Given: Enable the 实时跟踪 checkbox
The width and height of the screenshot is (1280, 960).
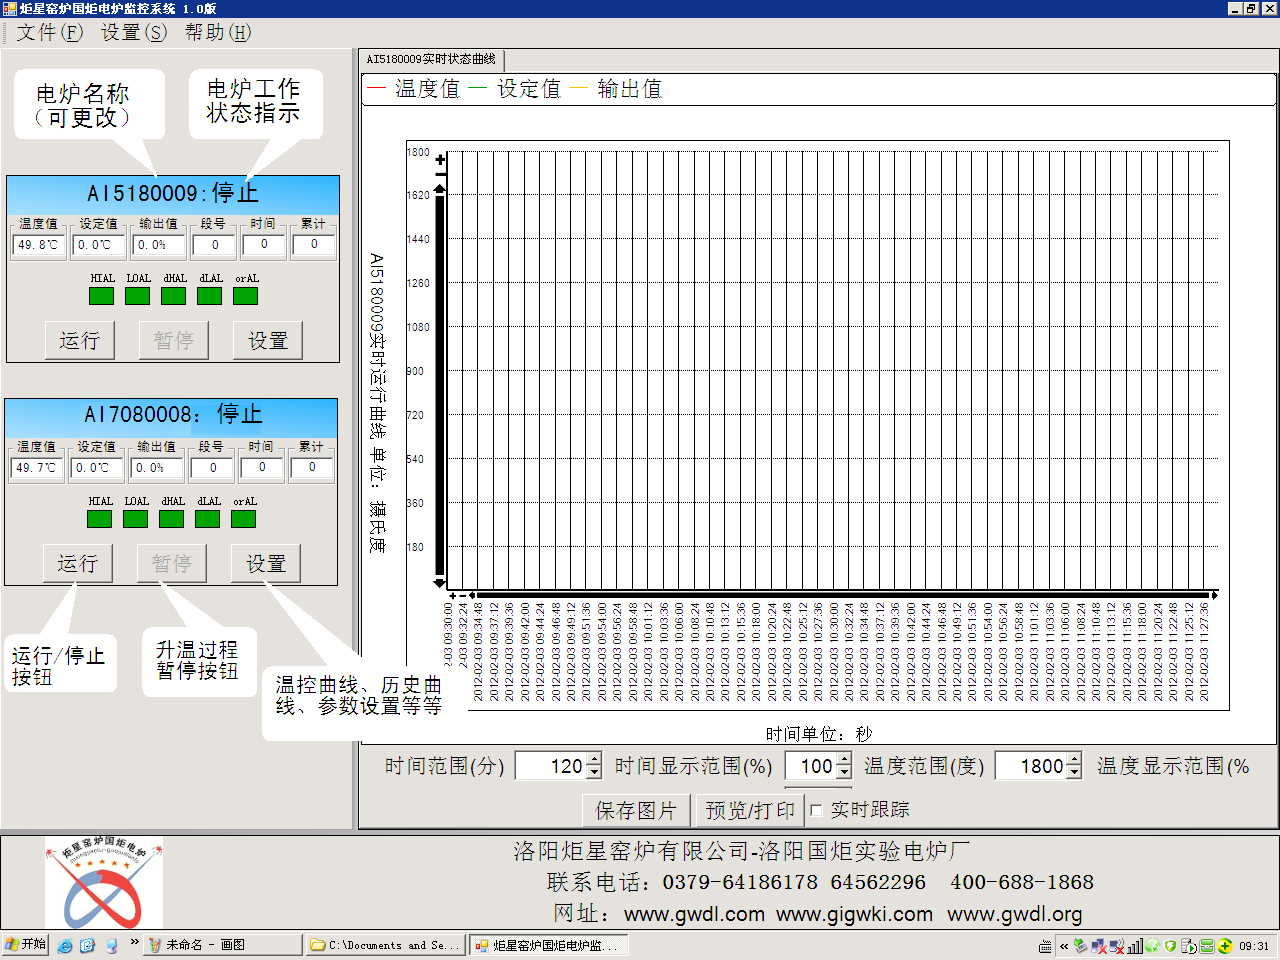Looking at the screenshot, I should click(x=816, y=810).
